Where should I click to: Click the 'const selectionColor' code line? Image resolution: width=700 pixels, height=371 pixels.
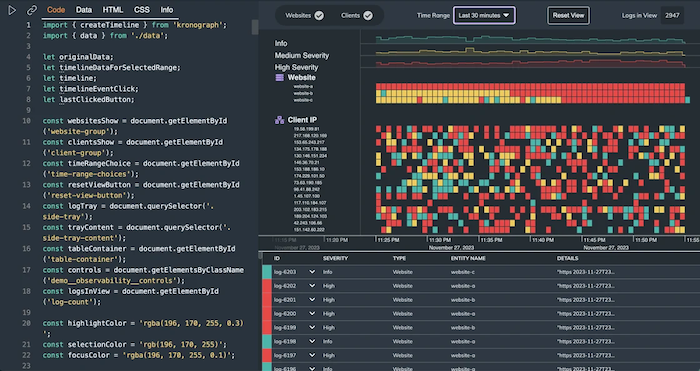point(134,345)
